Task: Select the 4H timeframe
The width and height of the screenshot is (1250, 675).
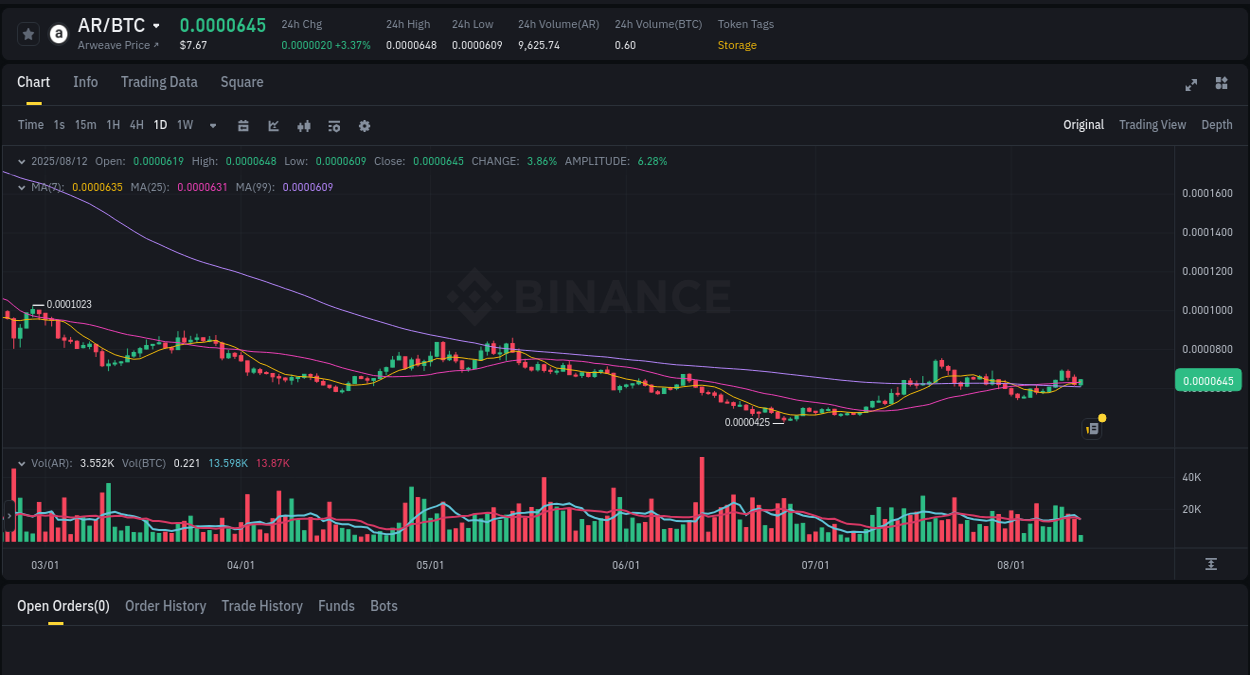Action: [136, 124]
